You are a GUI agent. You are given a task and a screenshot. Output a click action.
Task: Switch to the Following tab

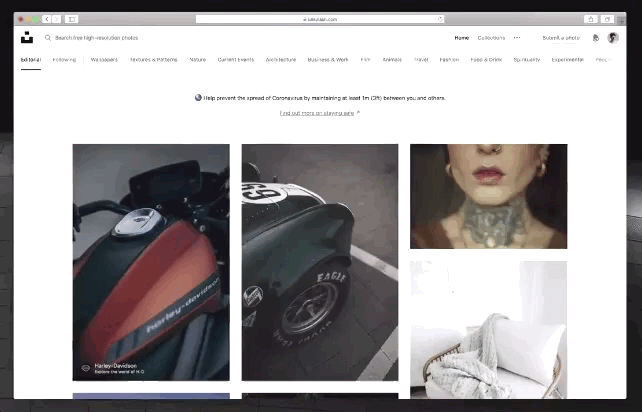[64, 60]
